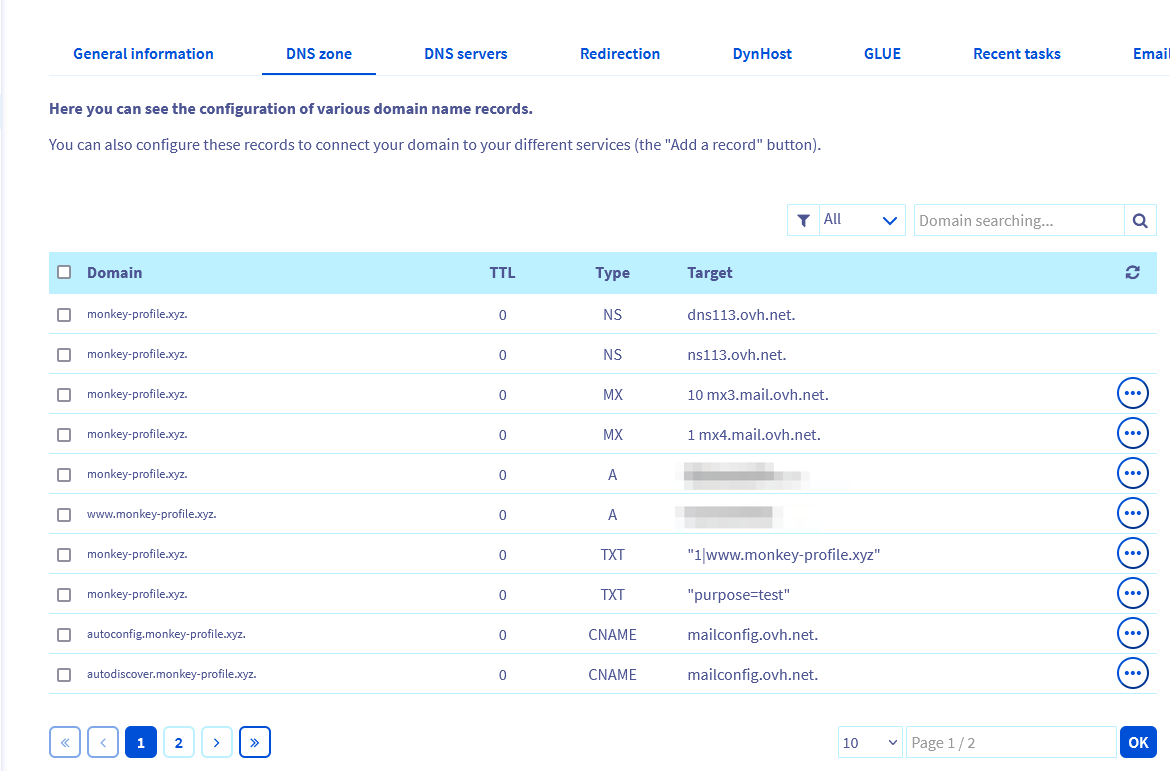Open actions menu for the autodiscover CNAME record
Screen dimensions: 1170x771
[x=1132, y=673]
